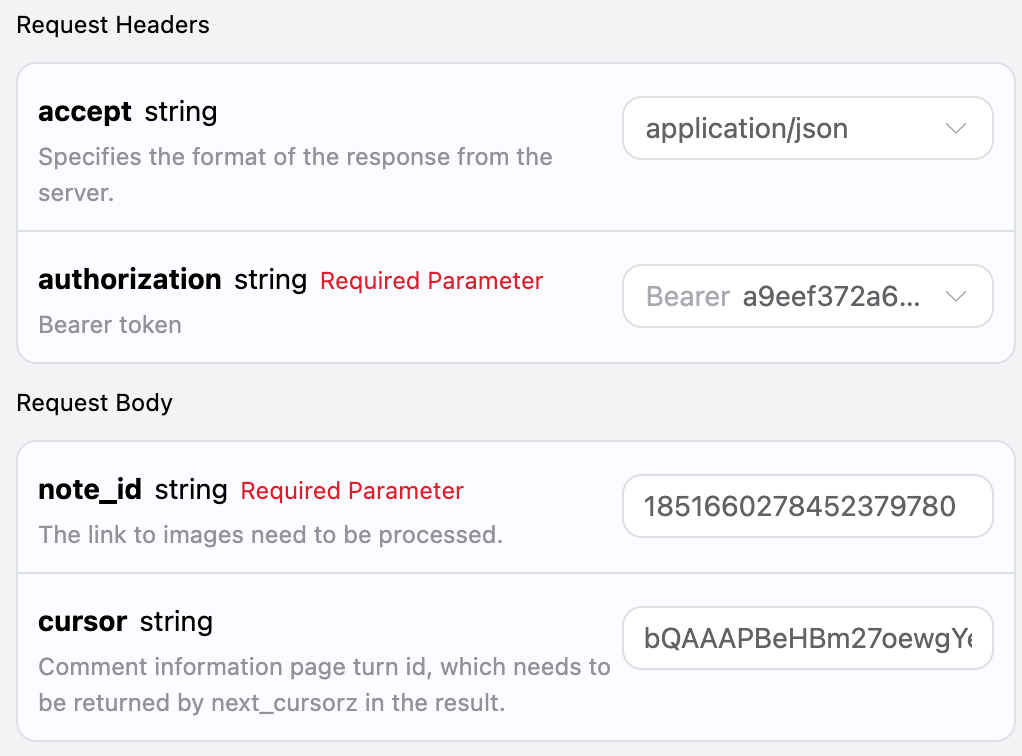Click the Request Body section heading

coord(95,403)
